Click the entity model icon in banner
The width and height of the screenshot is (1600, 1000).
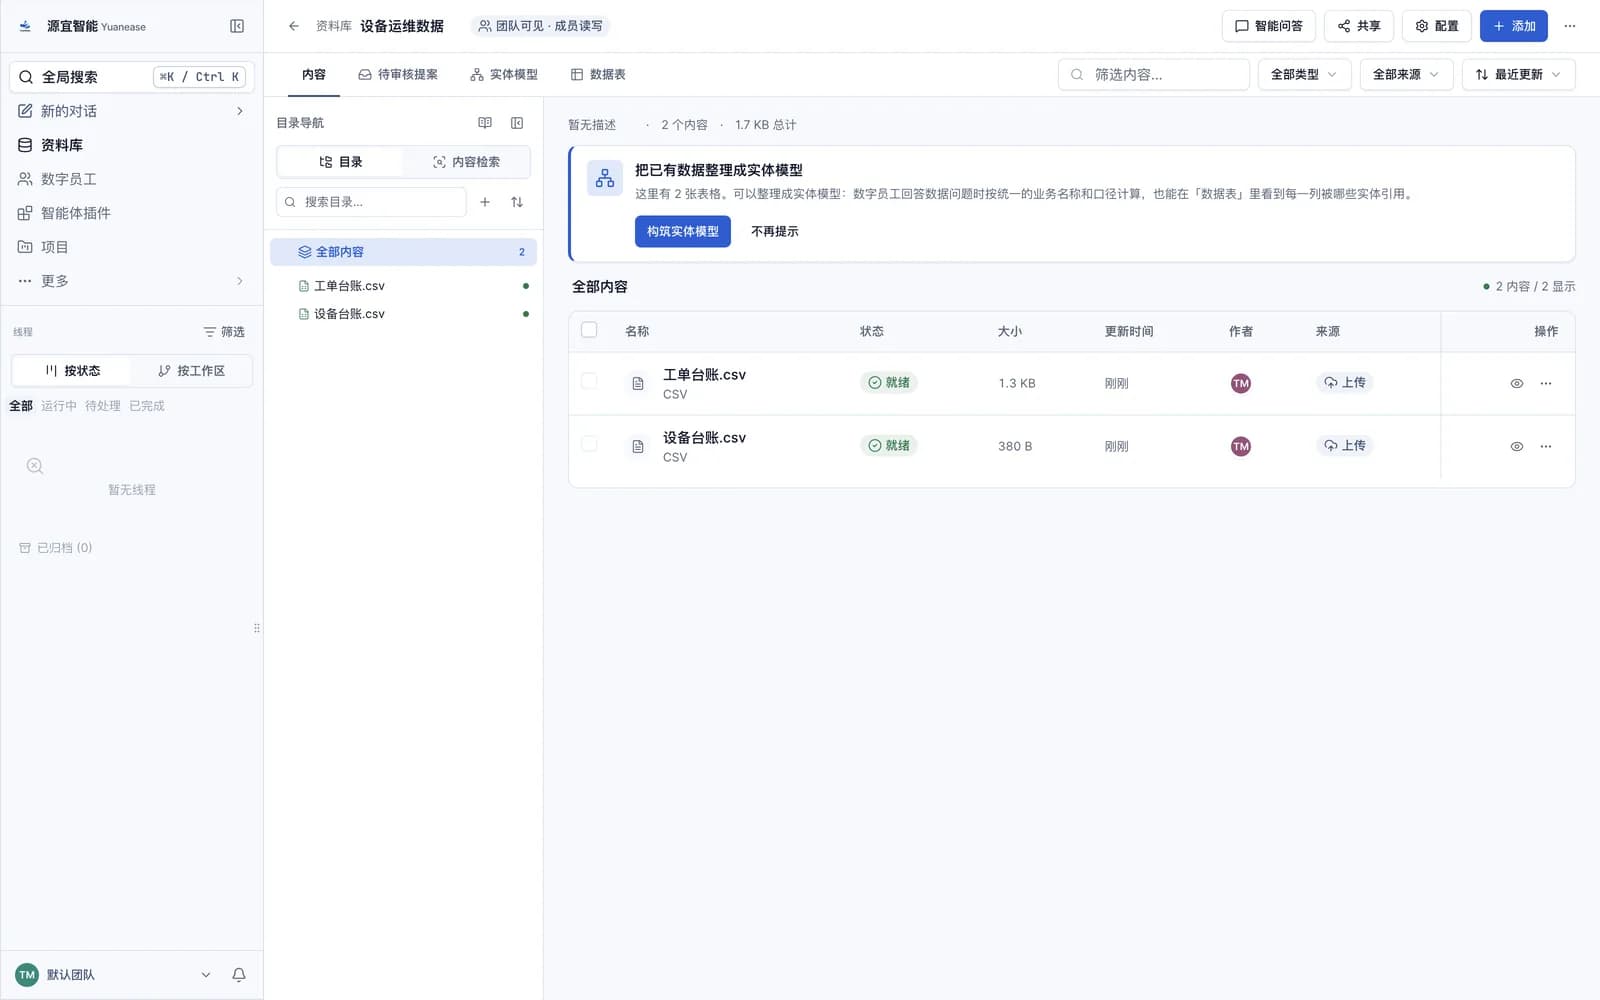[x=605, y=179]
